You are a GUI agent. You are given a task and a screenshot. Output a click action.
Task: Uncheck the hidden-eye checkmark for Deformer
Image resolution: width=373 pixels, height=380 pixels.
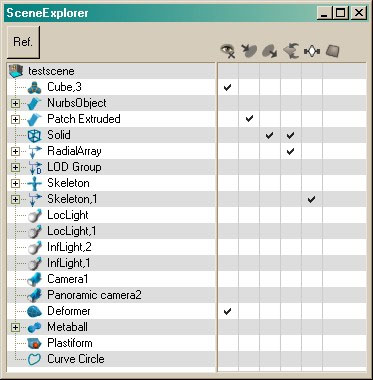[228, 311]
